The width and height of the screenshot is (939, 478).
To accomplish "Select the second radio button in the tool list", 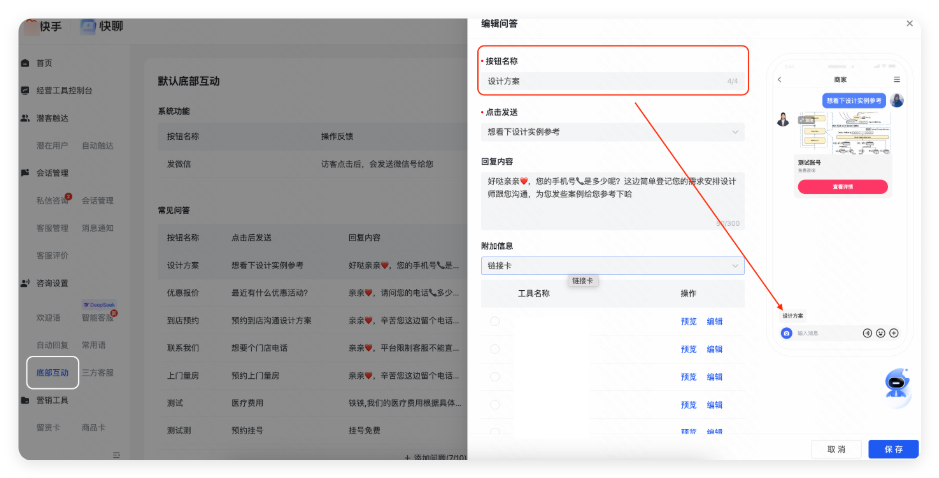I will [495, 349].
